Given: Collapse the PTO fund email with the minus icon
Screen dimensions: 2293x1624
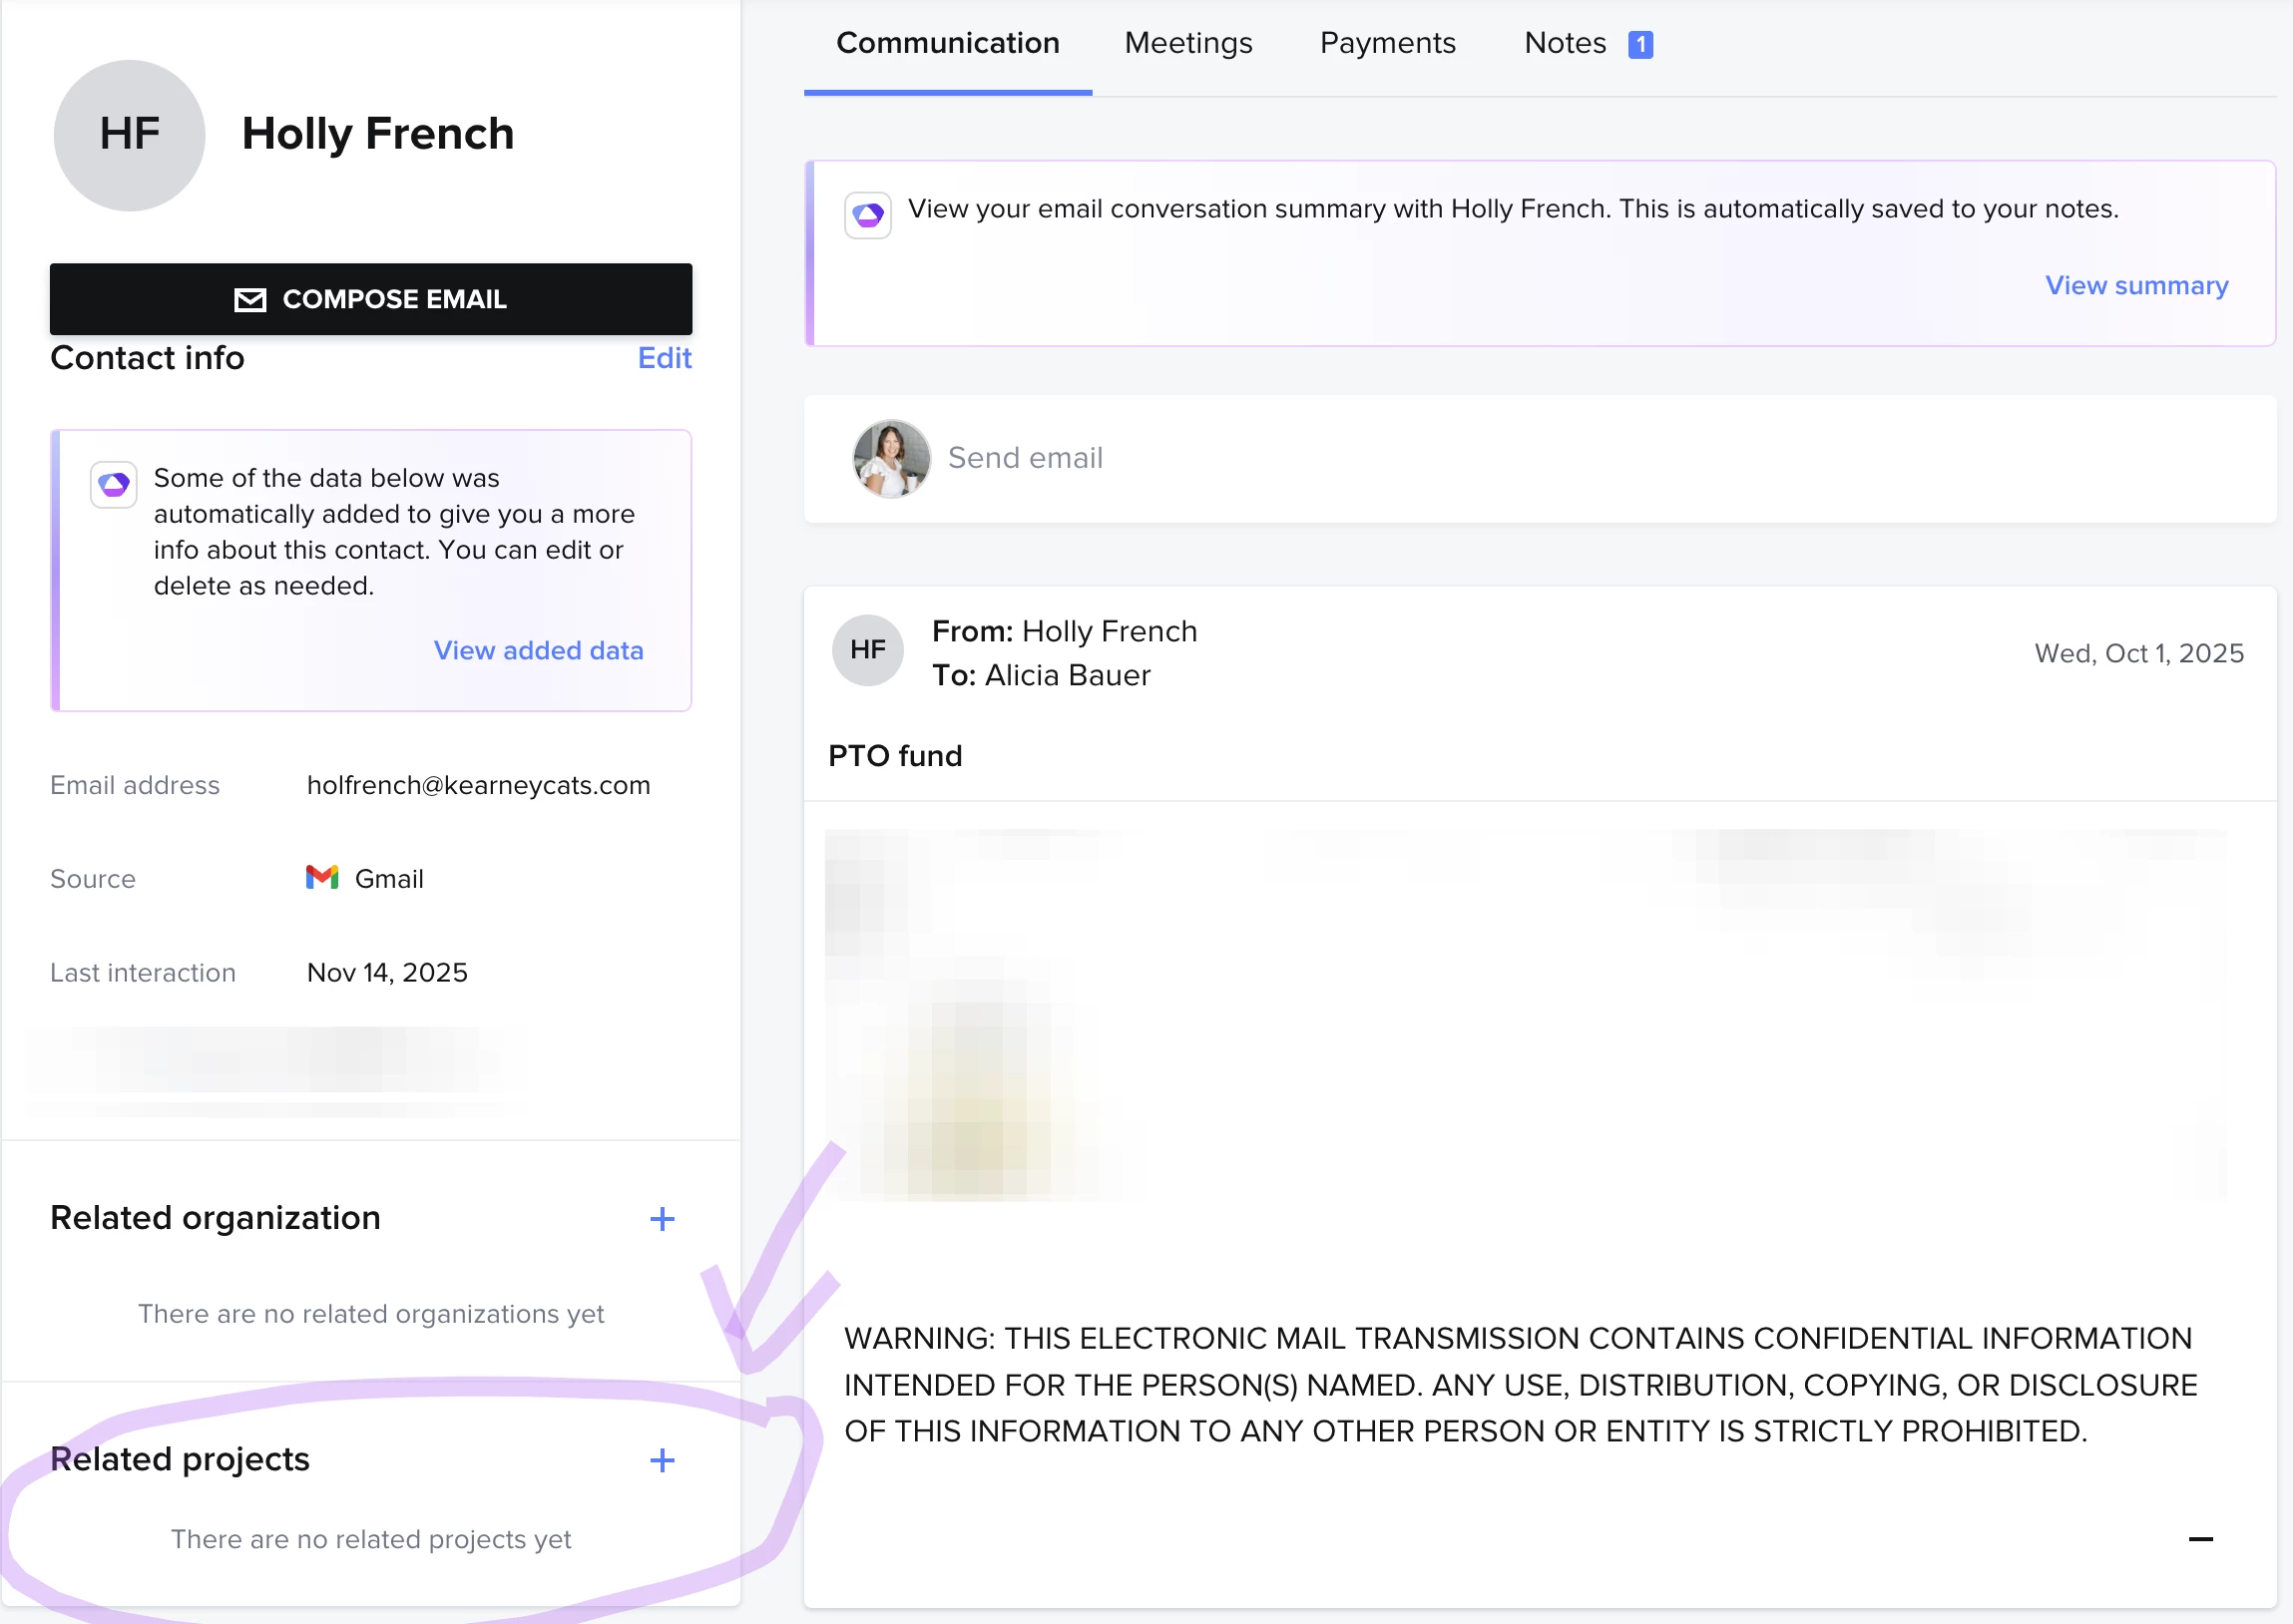Looking at the screenshot, I should 2200,1539.
